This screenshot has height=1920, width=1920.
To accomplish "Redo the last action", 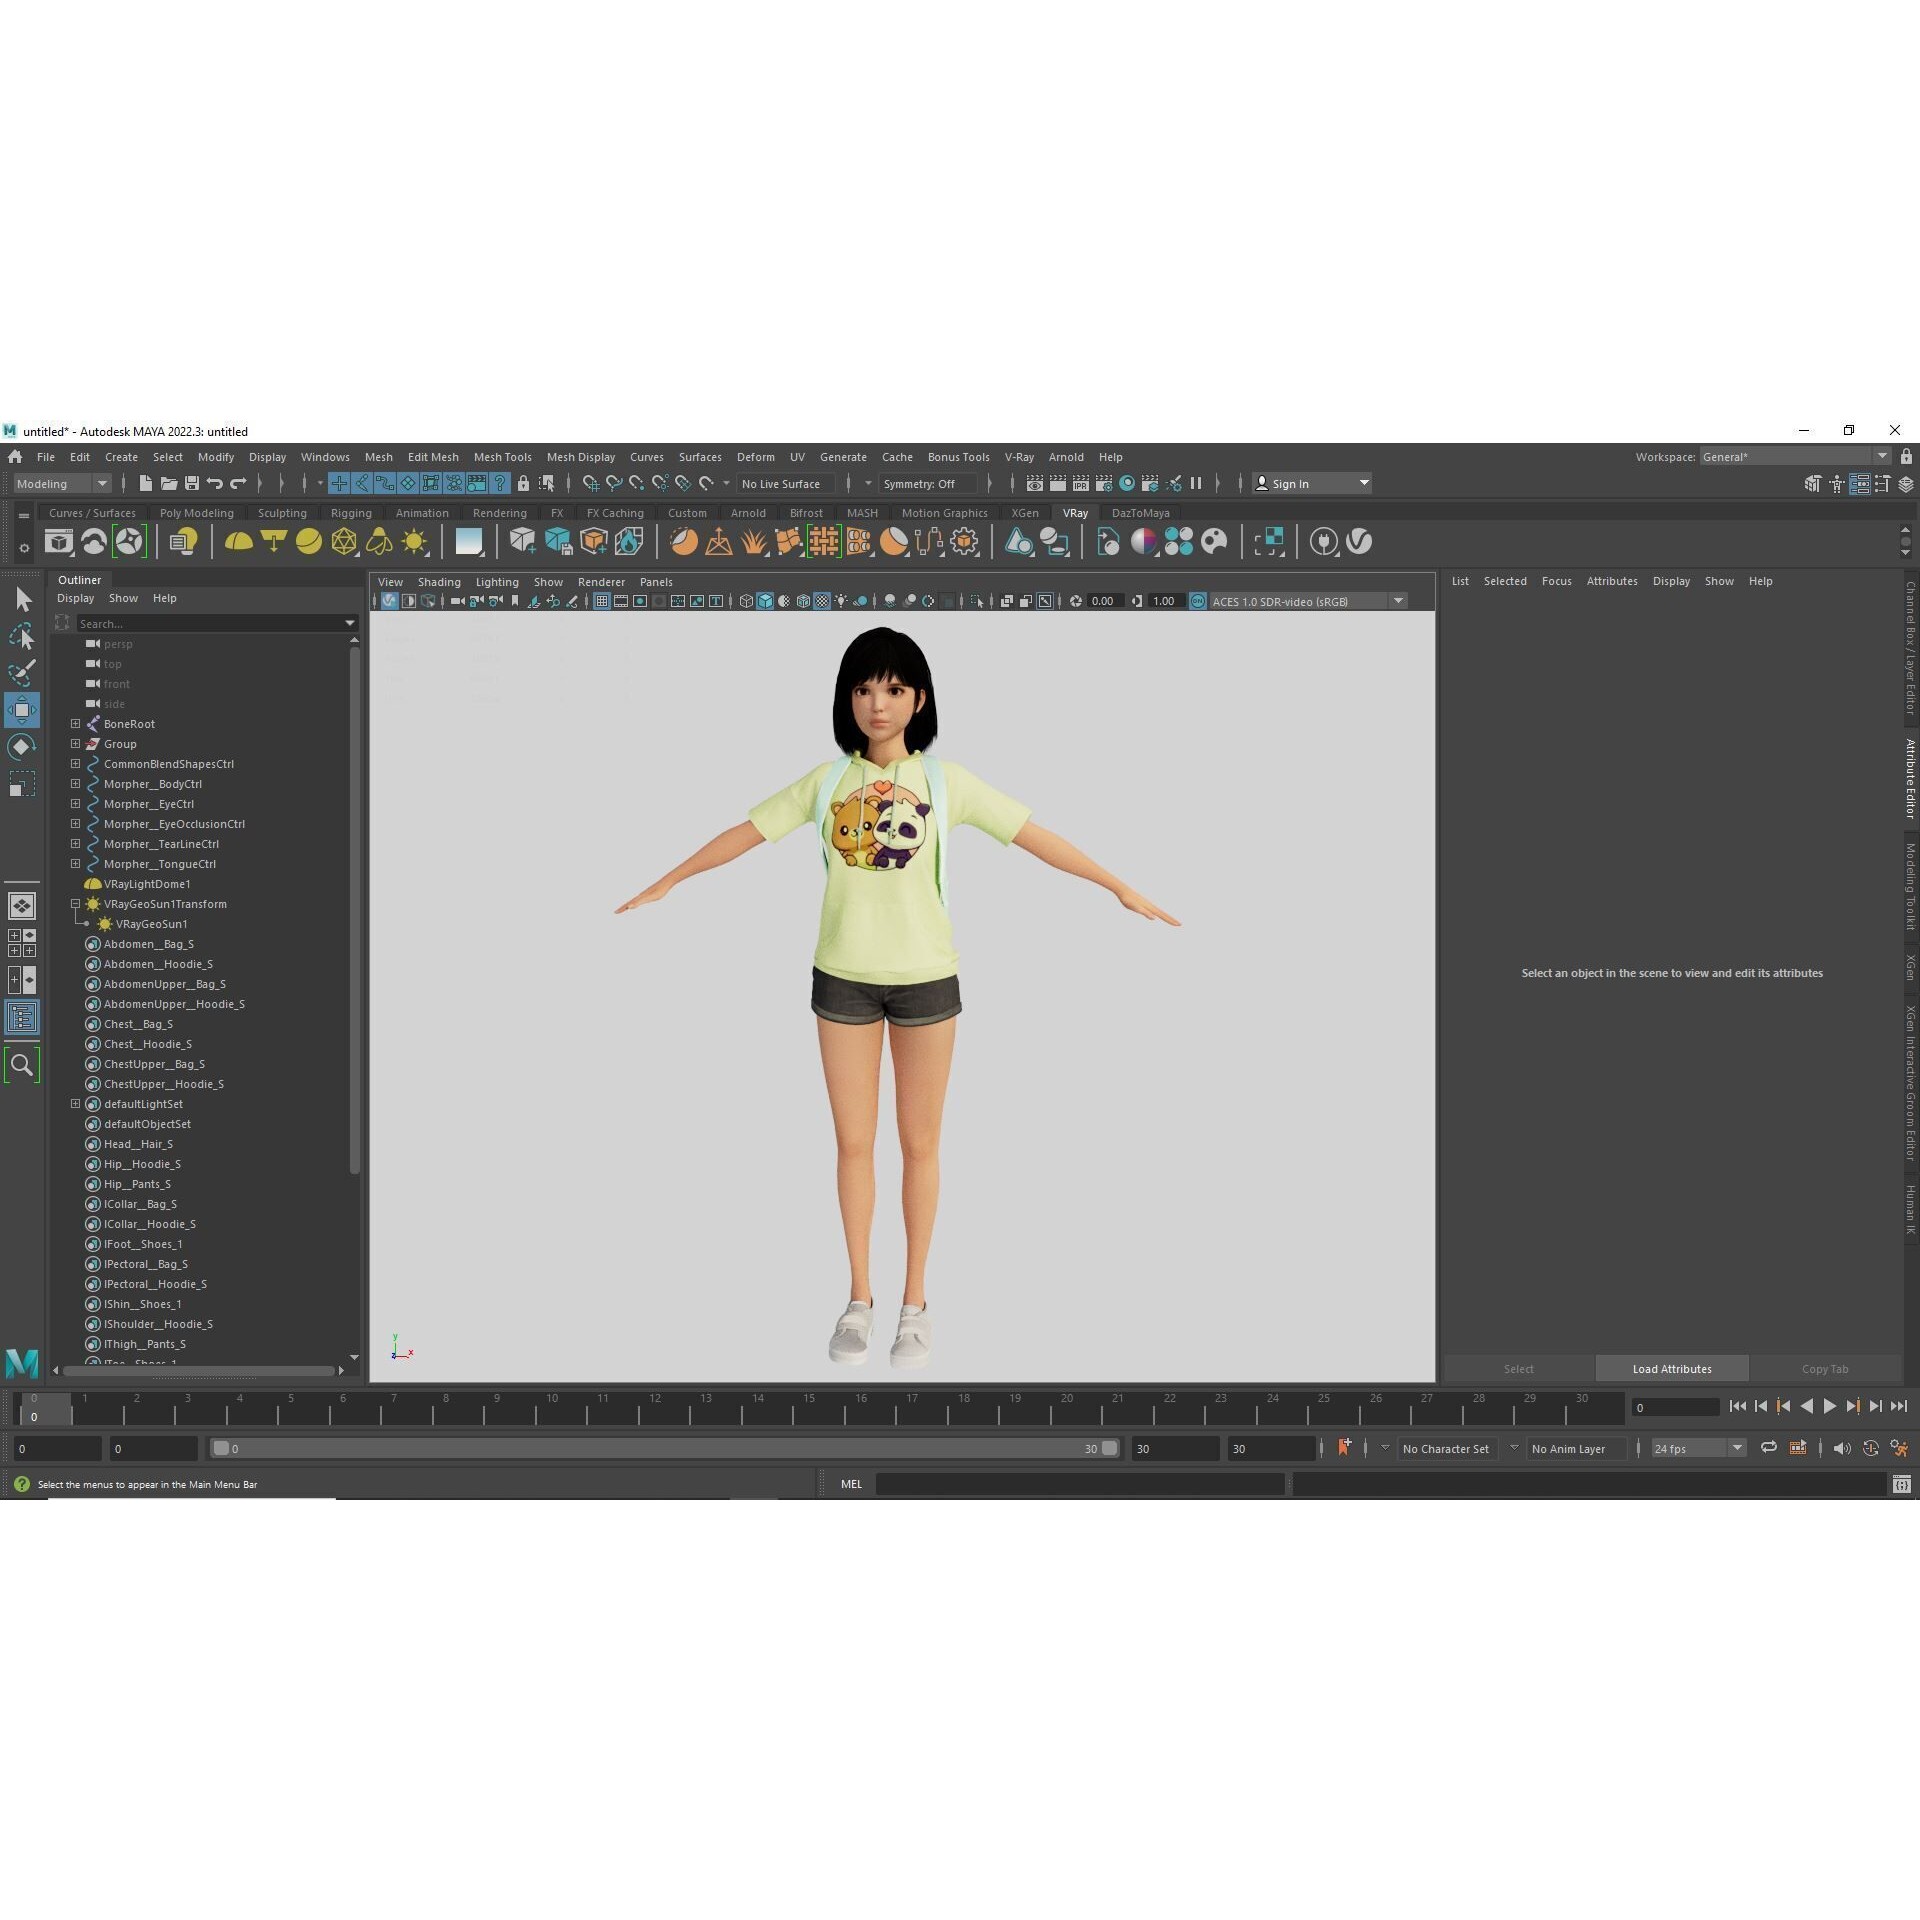I will click(x=238, y=483).
